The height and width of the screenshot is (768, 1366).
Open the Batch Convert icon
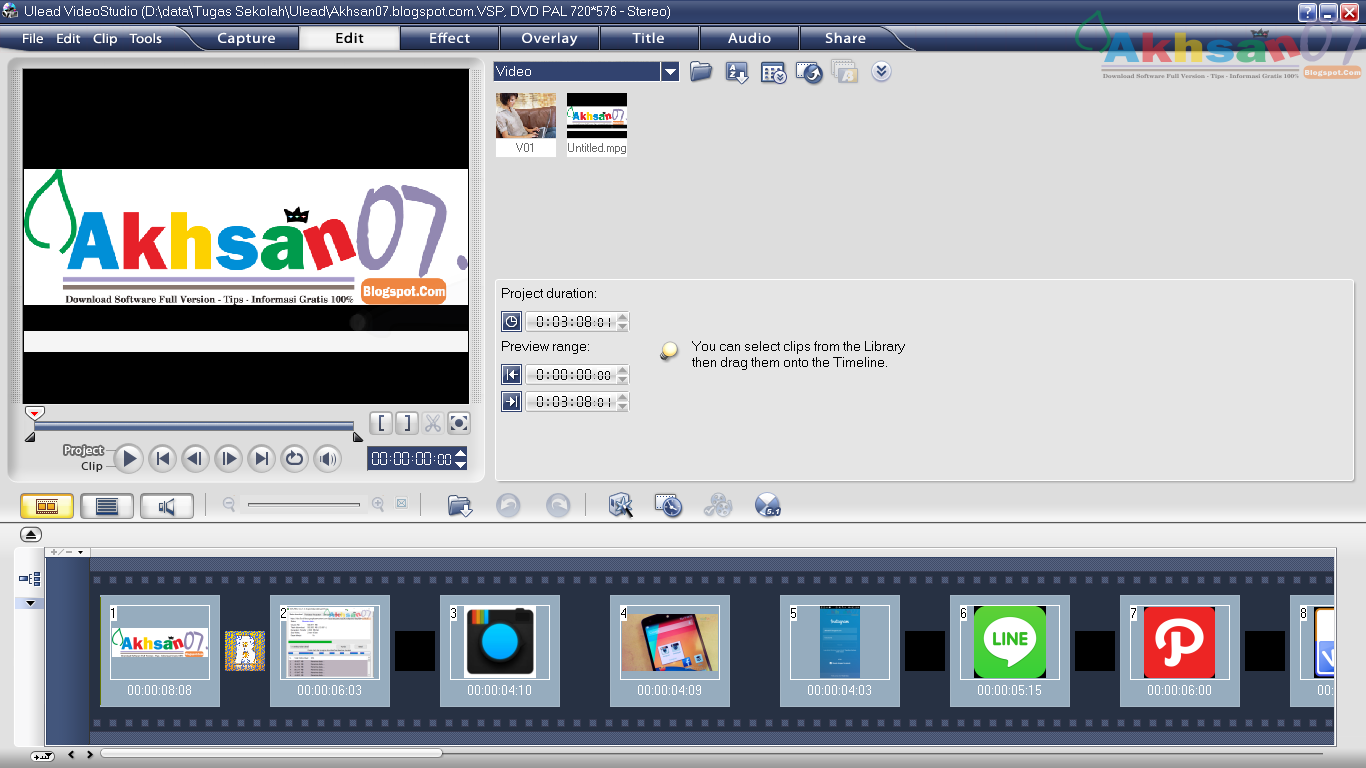click(x=669, y=506)
